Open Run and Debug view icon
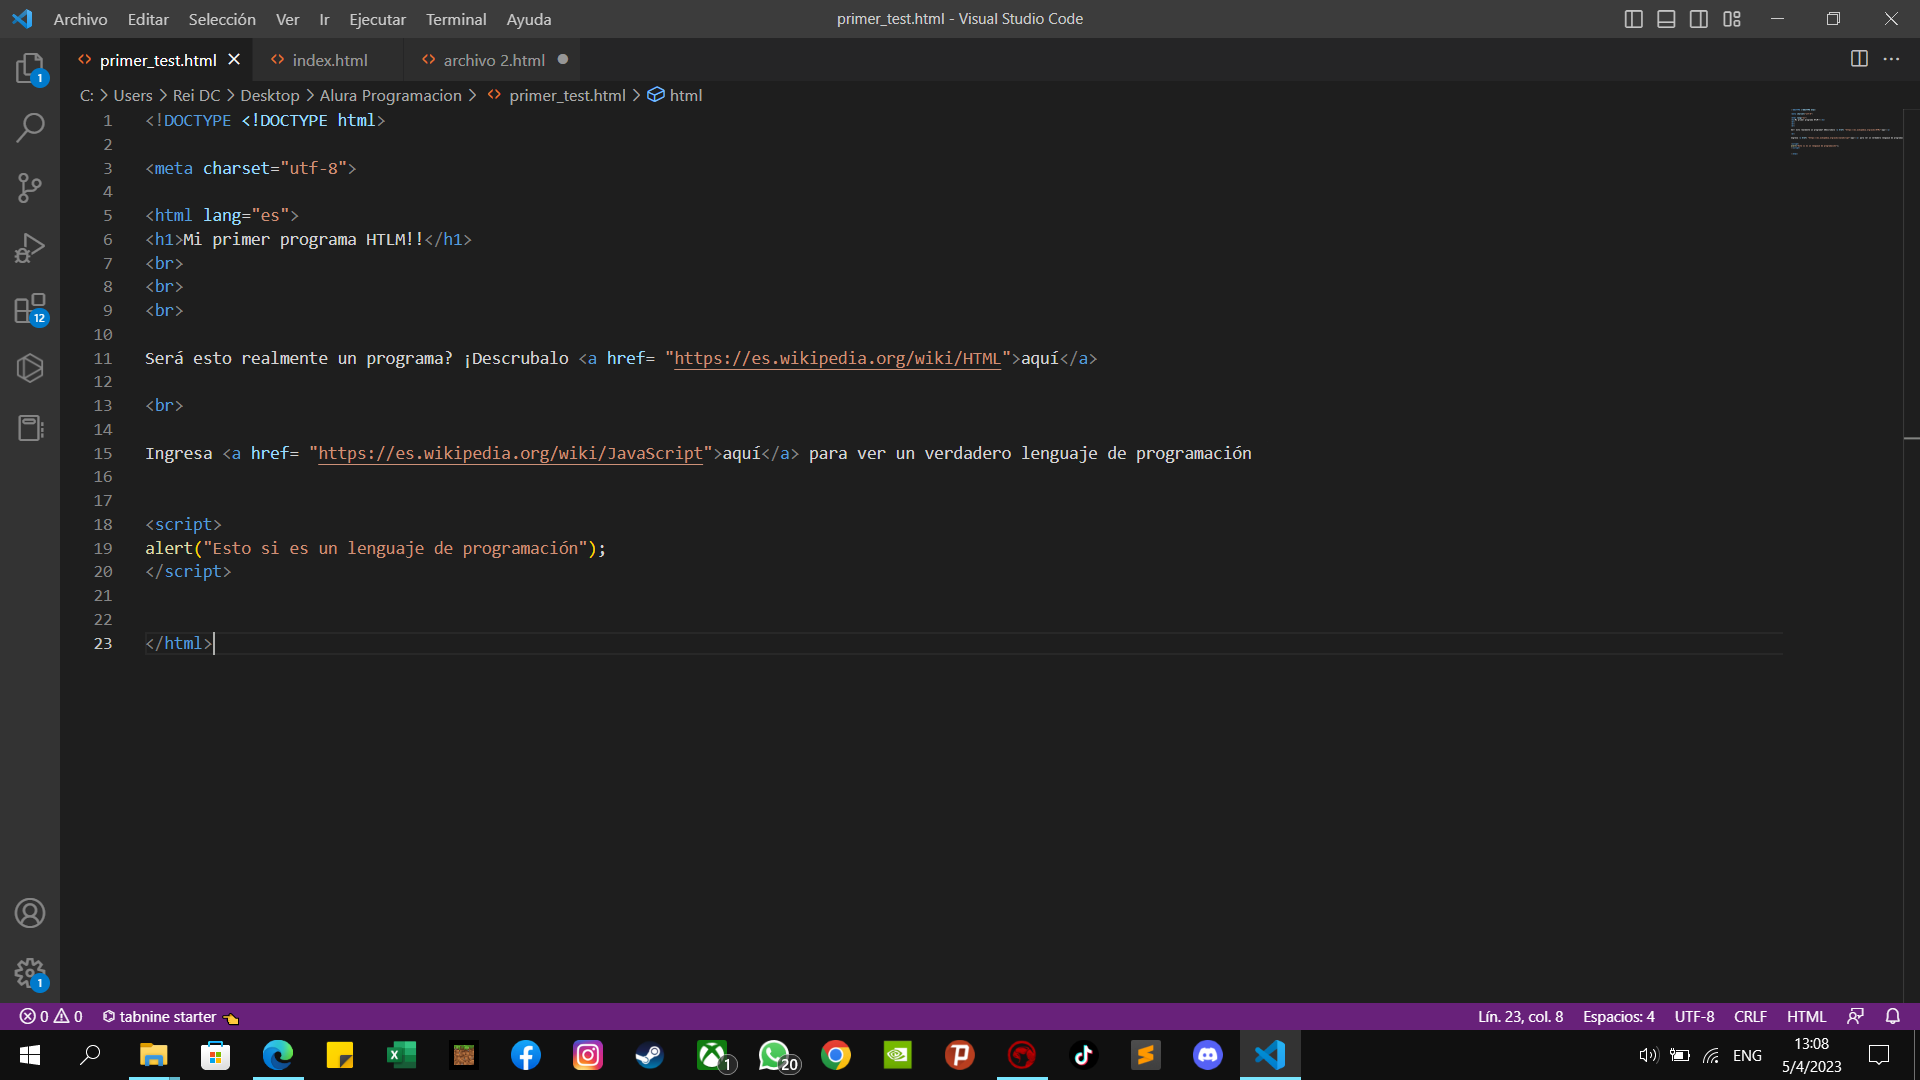This screenshot has width=1920, height=1080. click(x=30, y=248)
